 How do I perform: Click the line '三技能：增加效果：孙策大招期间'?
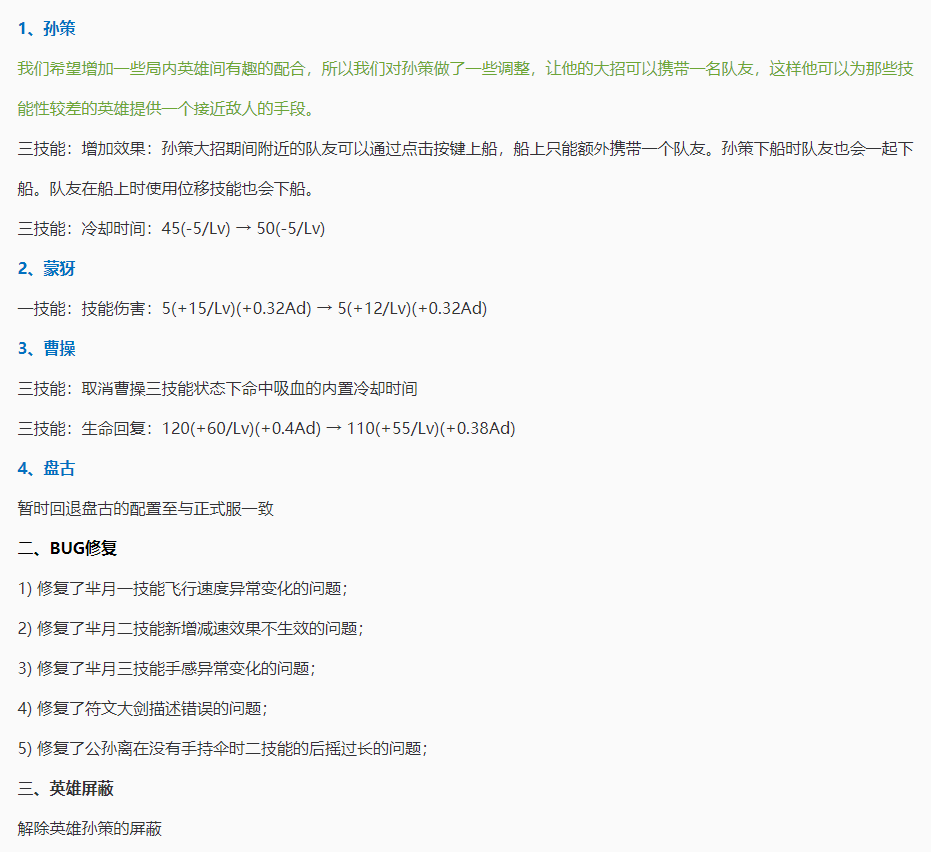coord(466,148)
